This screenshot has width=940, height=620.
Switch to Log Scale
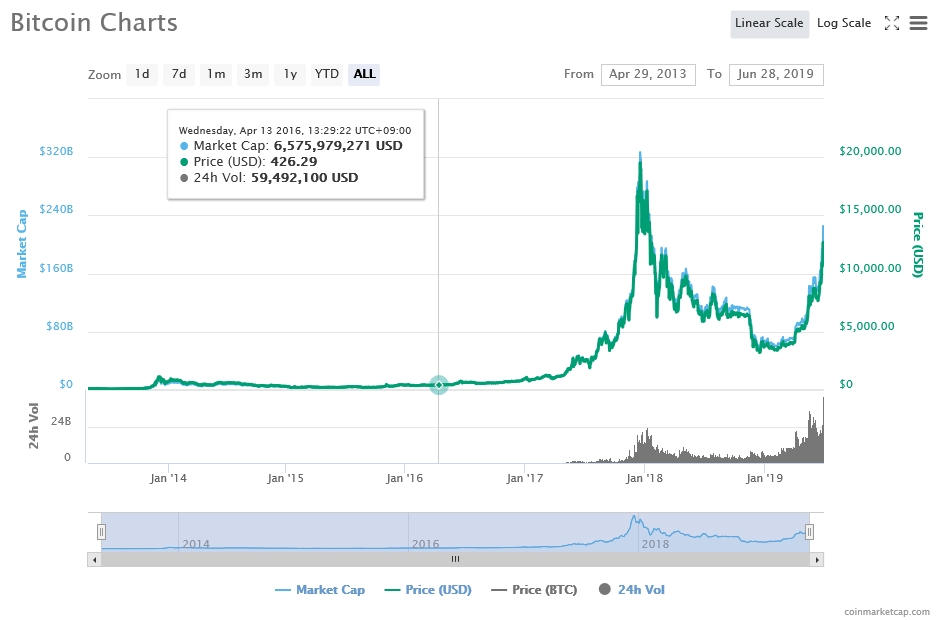tap(843, 23)
